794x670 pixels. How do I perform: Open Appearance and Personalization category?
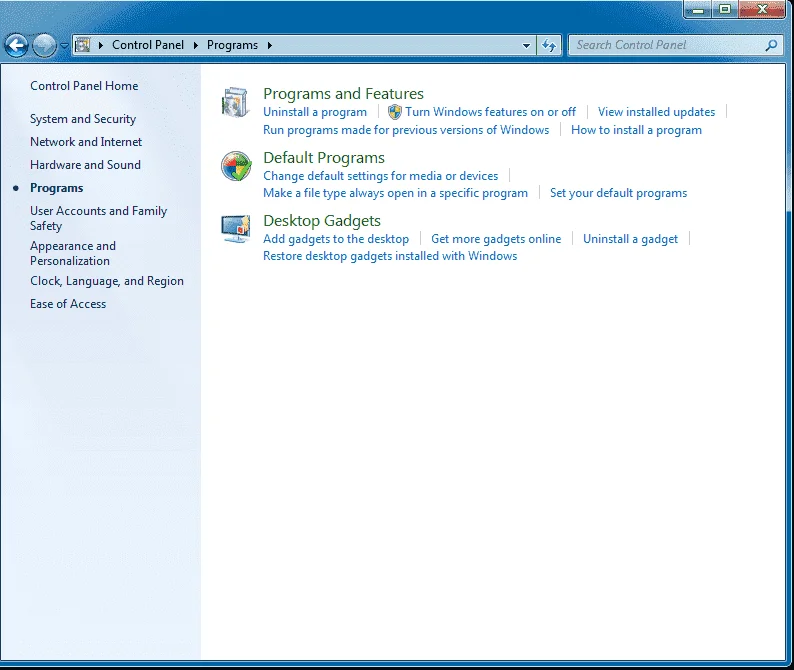[73, 253]
